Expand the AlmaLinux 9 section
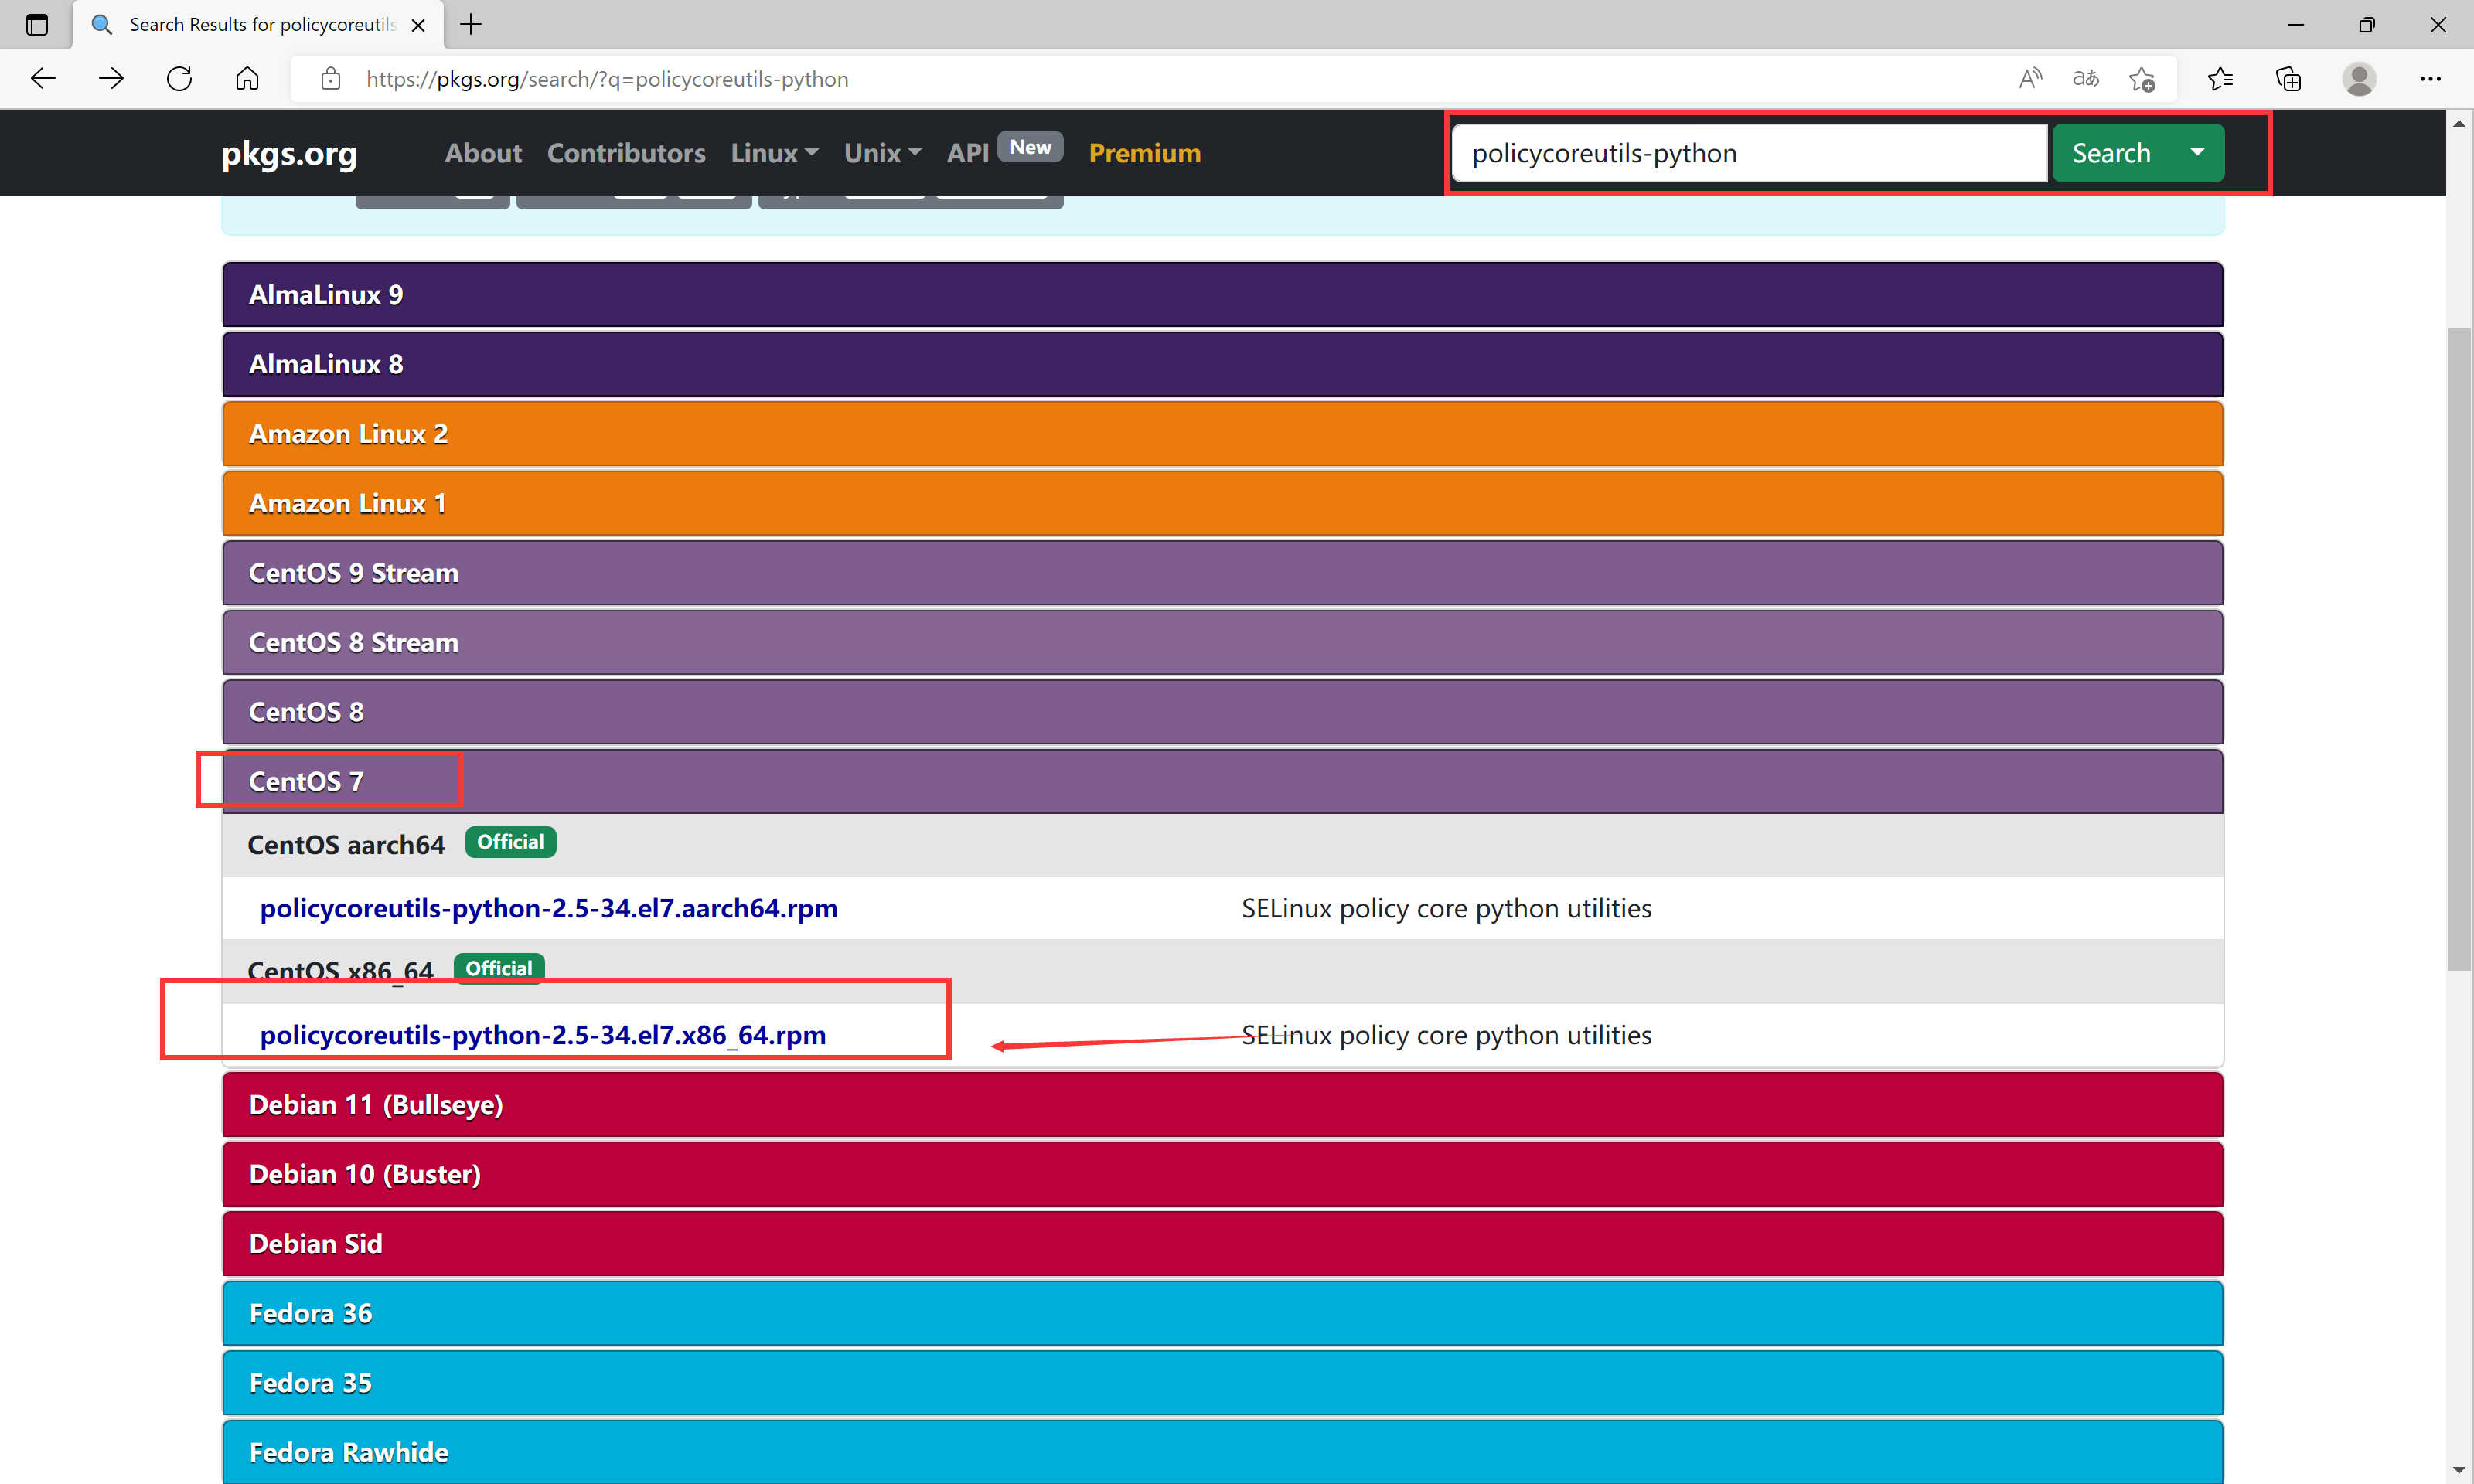This screenshot has width=2474, height=1484. pos(1222,294)
